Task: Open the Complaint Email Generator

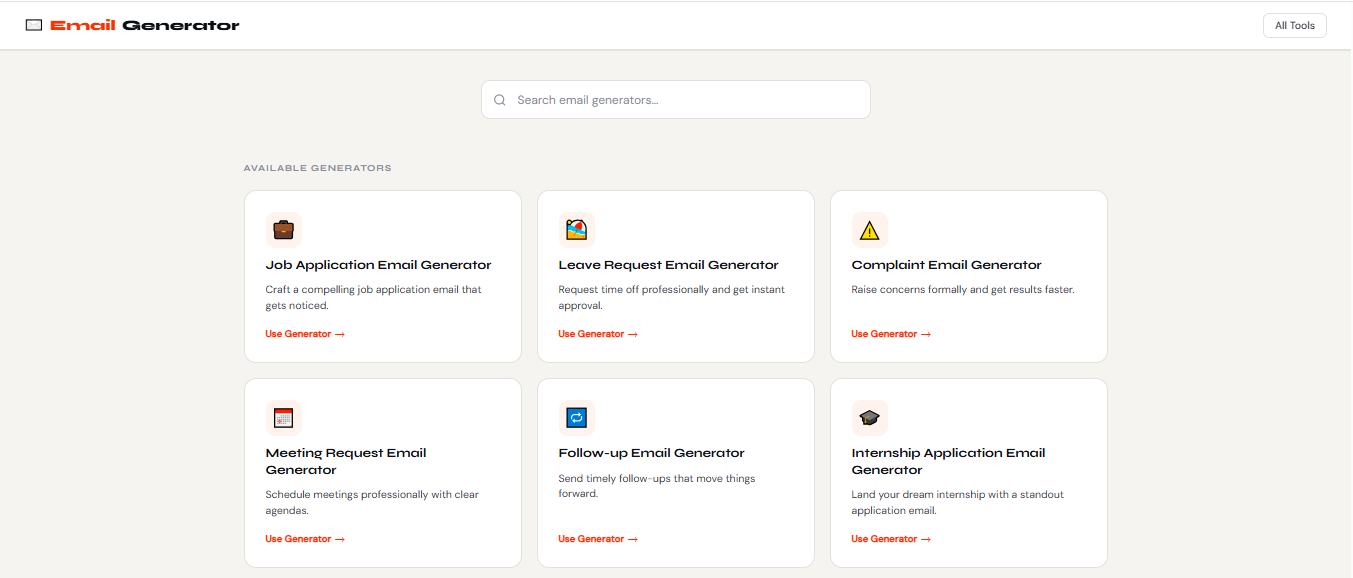Action: [x=890, y=333]
